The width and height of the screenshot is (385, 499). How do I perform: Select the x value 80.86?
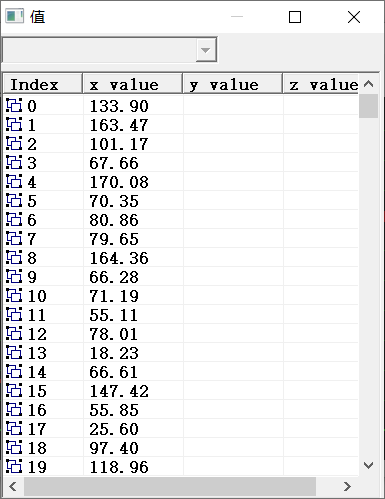[x=114, y=220]
